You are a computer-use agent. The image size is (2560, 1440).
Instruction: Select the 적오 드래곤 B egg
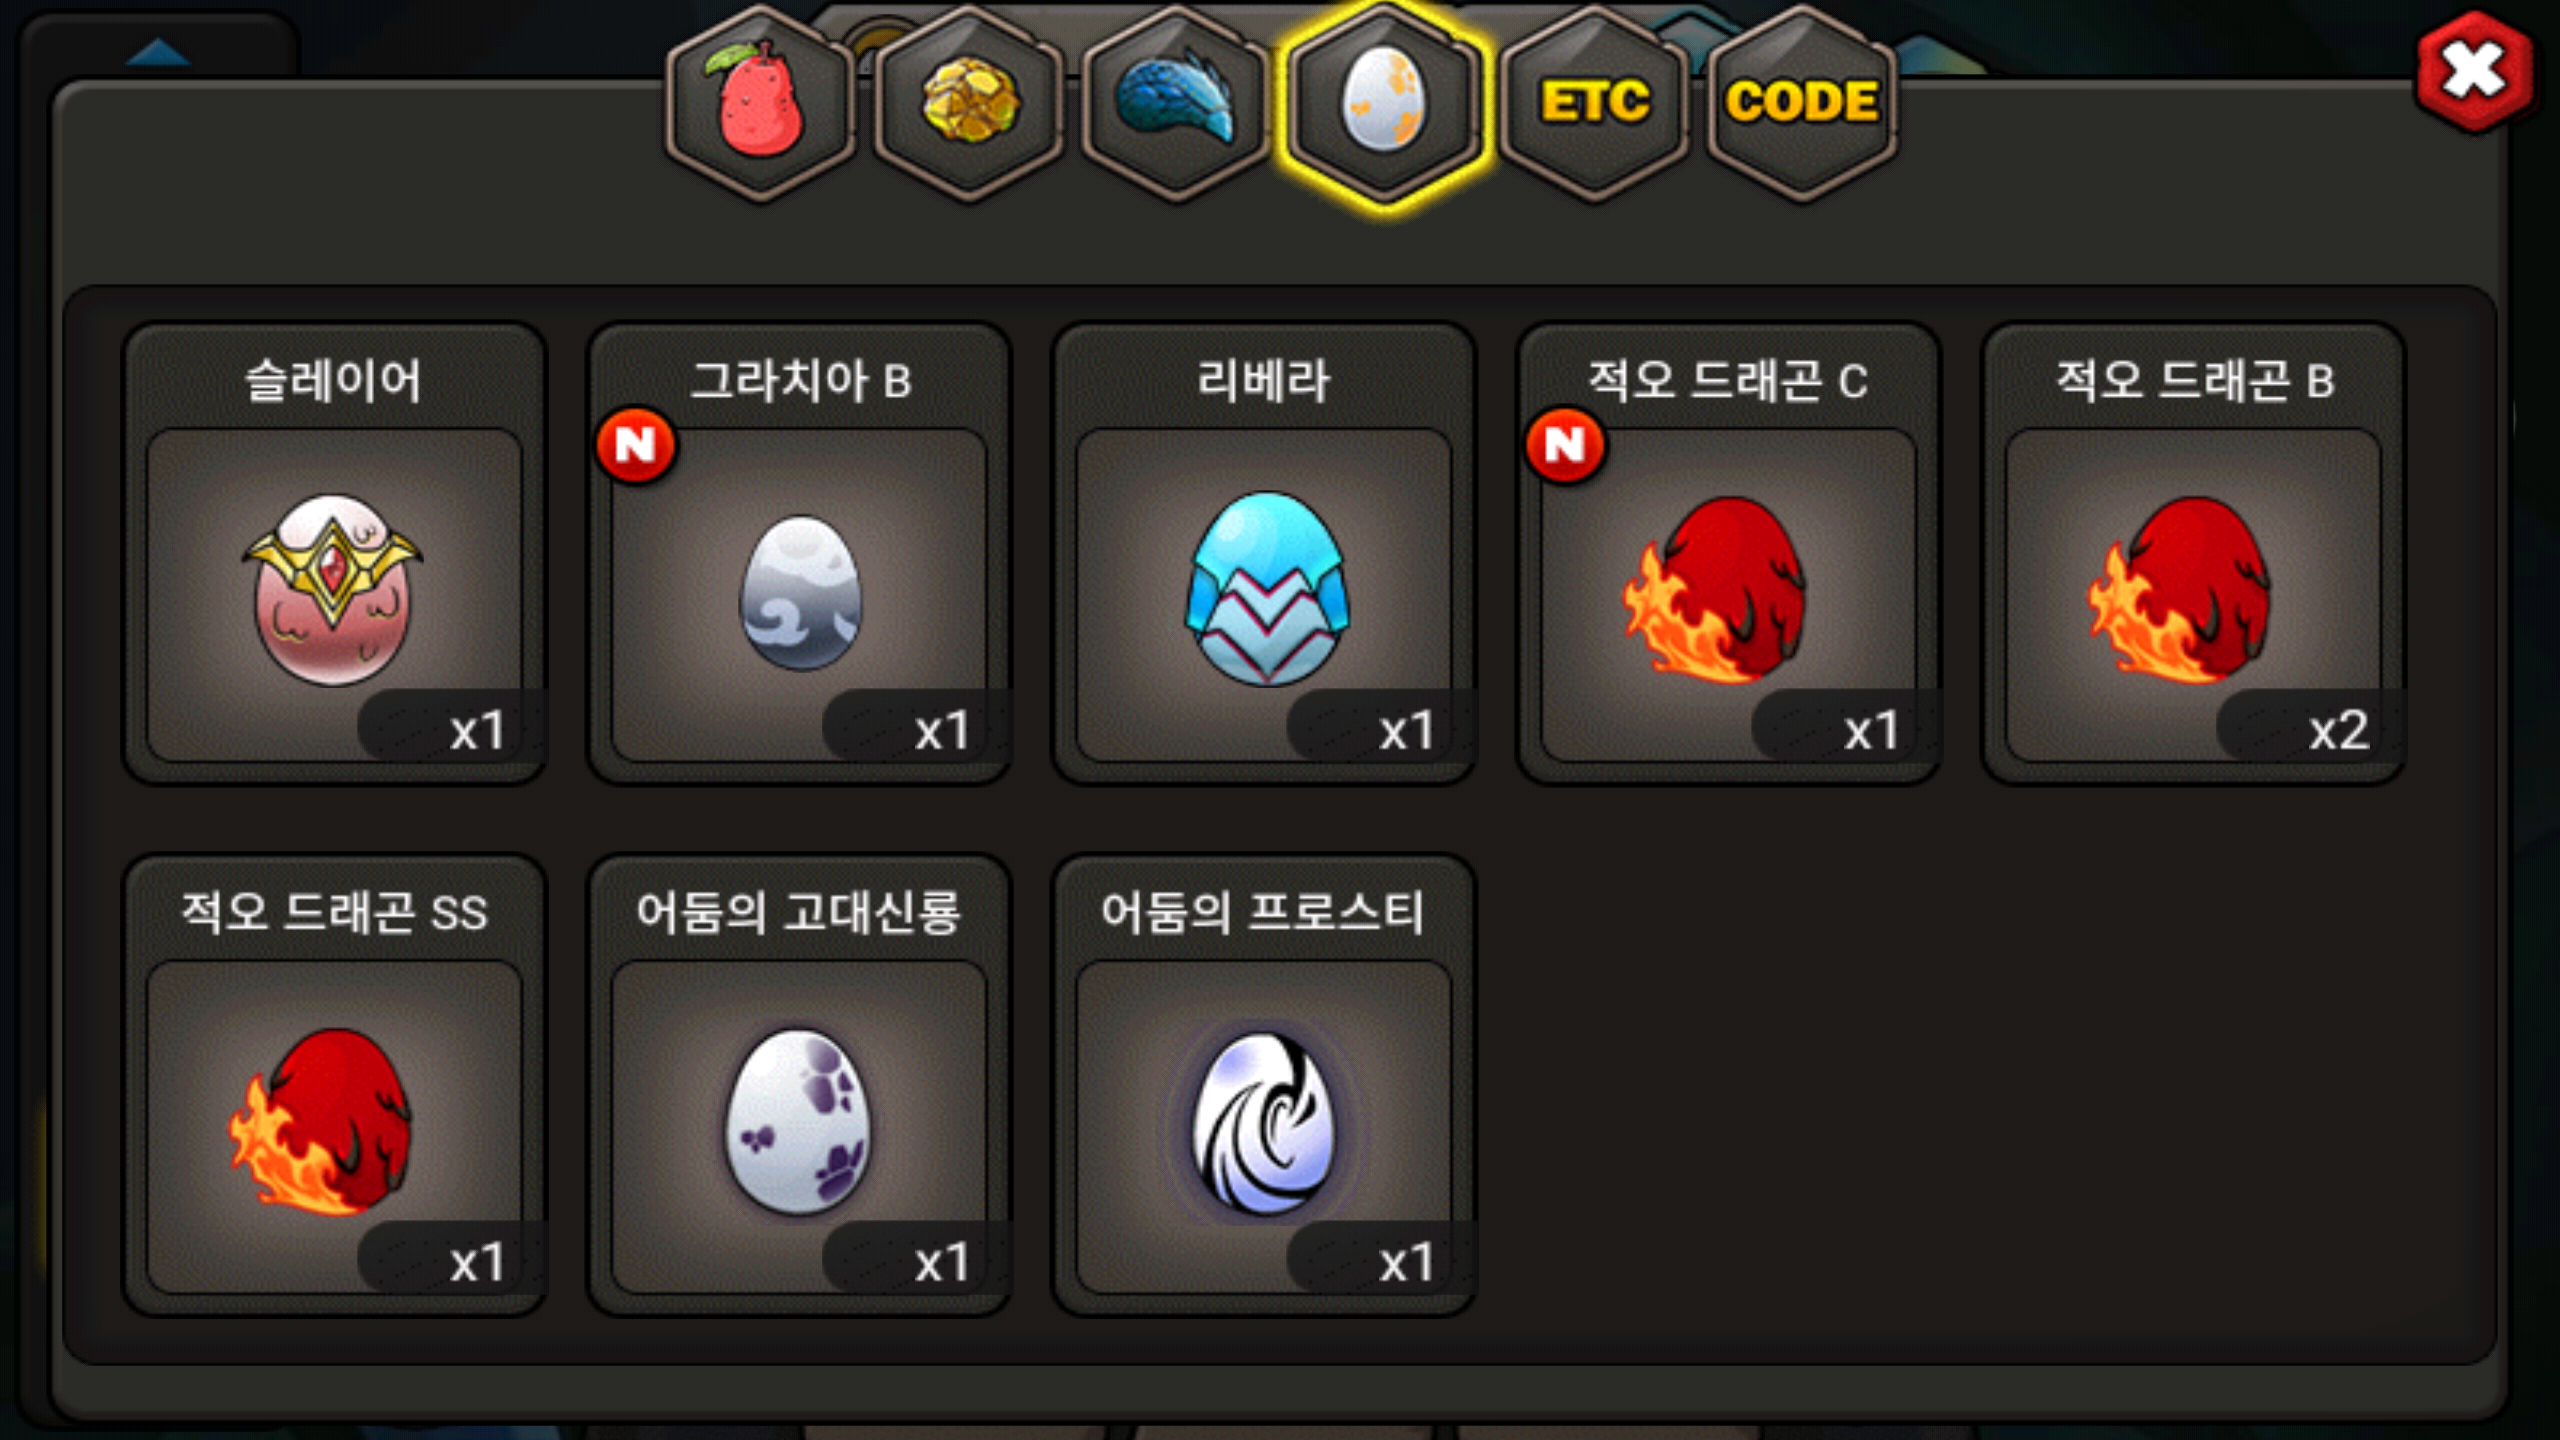(2193, 552)
